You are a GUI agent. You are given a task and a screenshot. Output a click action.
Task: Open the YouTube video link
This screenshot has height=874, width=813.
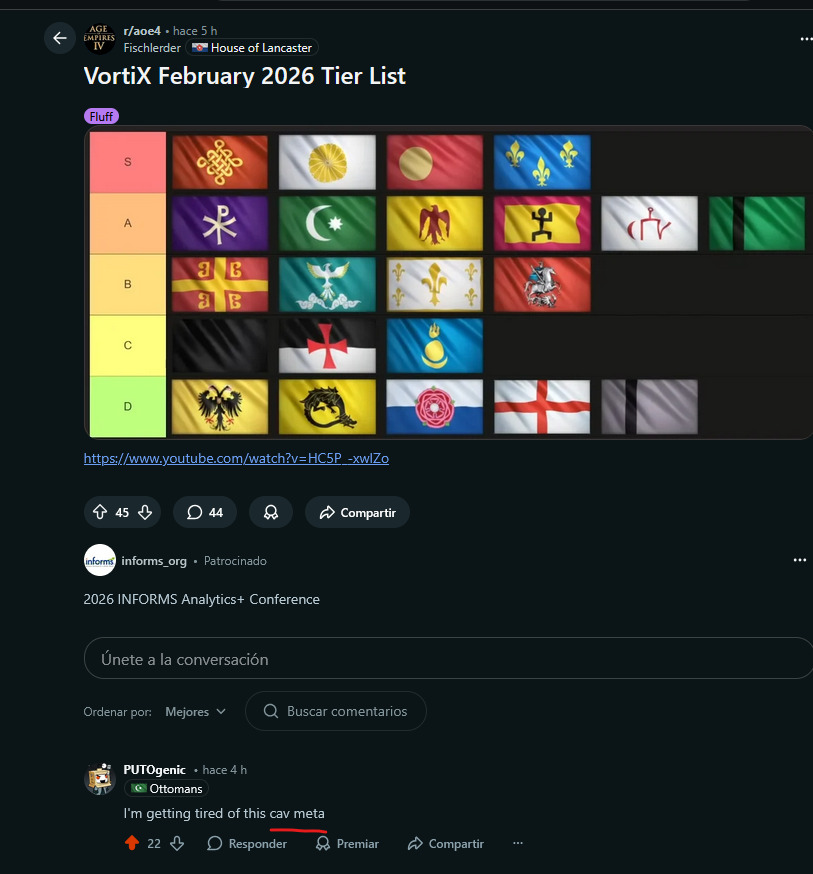click(236, 458)
